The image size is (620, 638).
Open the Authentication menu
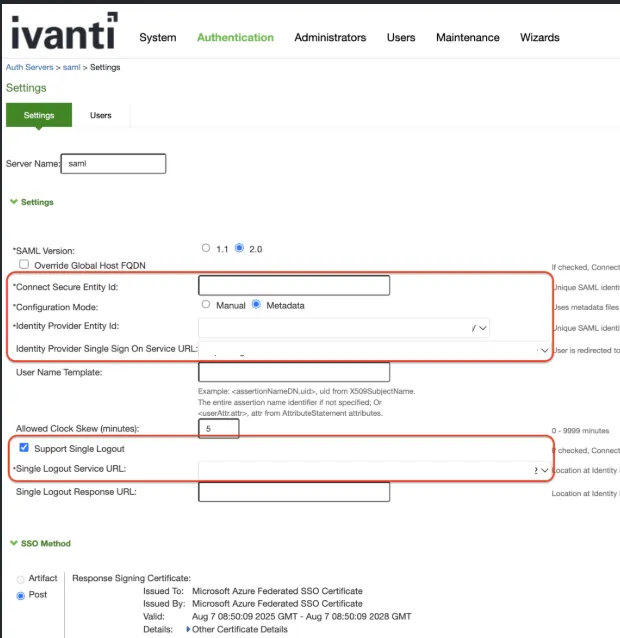tap(235, 37)
